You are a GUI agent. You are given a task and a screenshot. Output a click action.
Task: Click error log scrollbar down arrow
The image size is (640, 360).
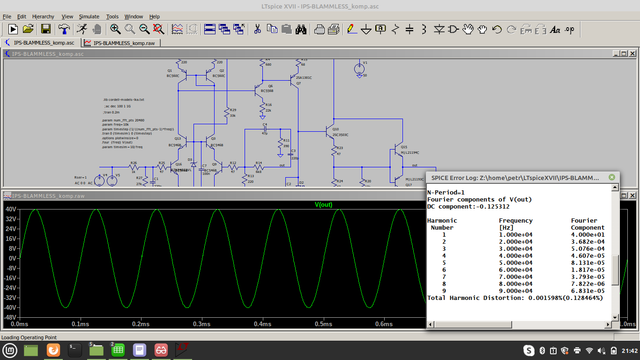615,317
